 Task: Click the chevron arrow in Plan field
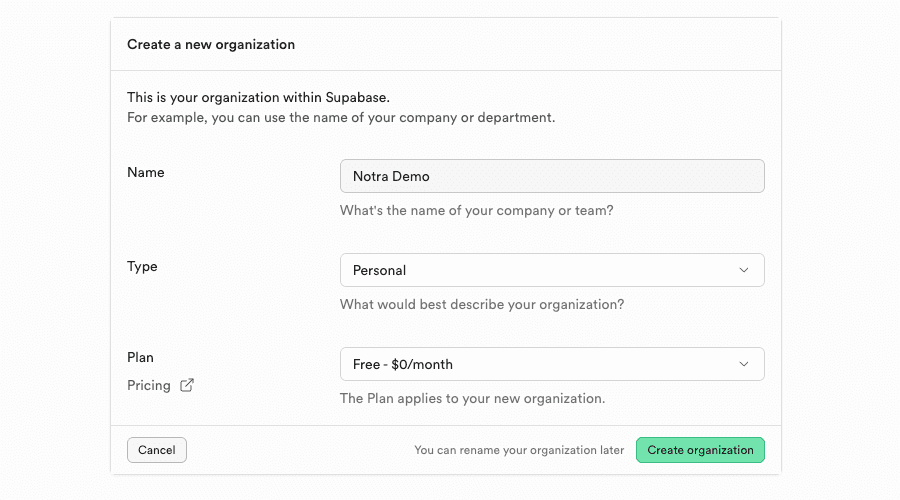pyautogui.click(x=743, y=364)
